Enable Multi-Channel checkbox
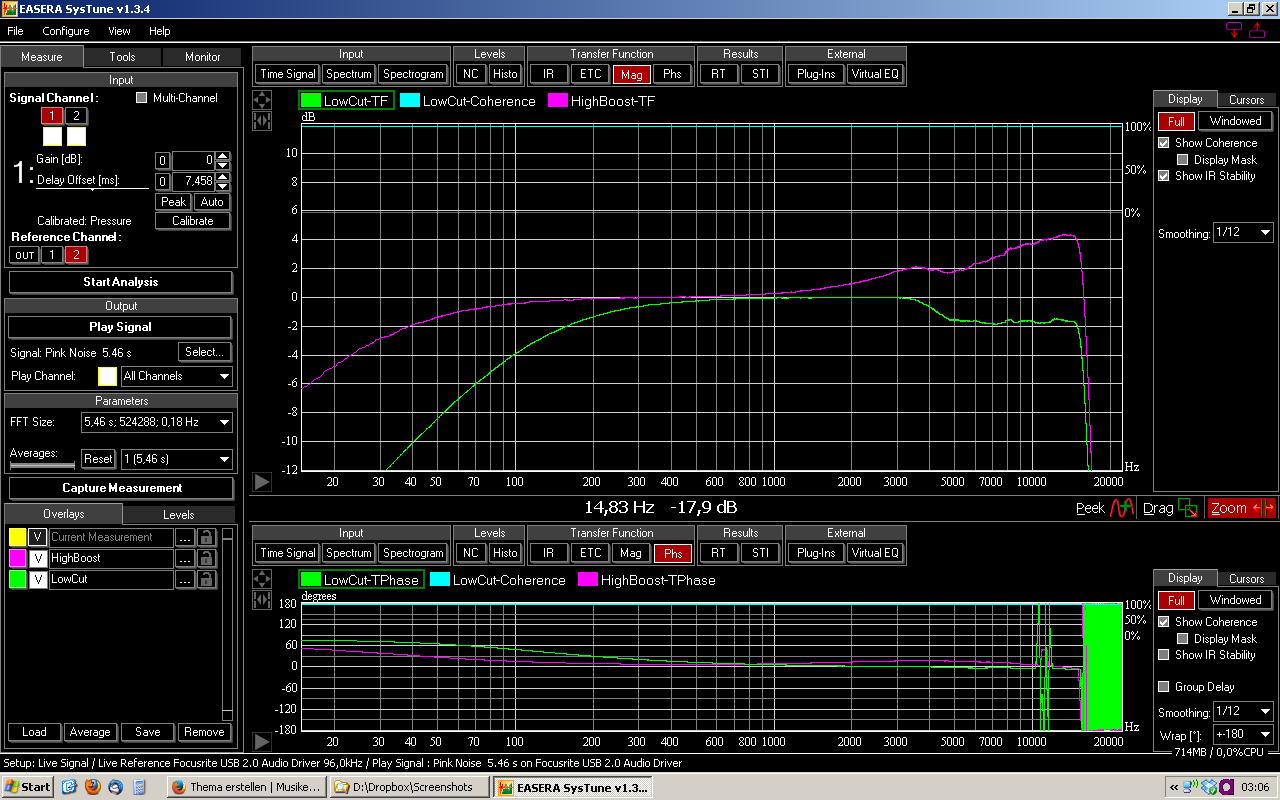Image resolution: width=1280 pixels, height=800 pixels. click(x=141, y=98)
